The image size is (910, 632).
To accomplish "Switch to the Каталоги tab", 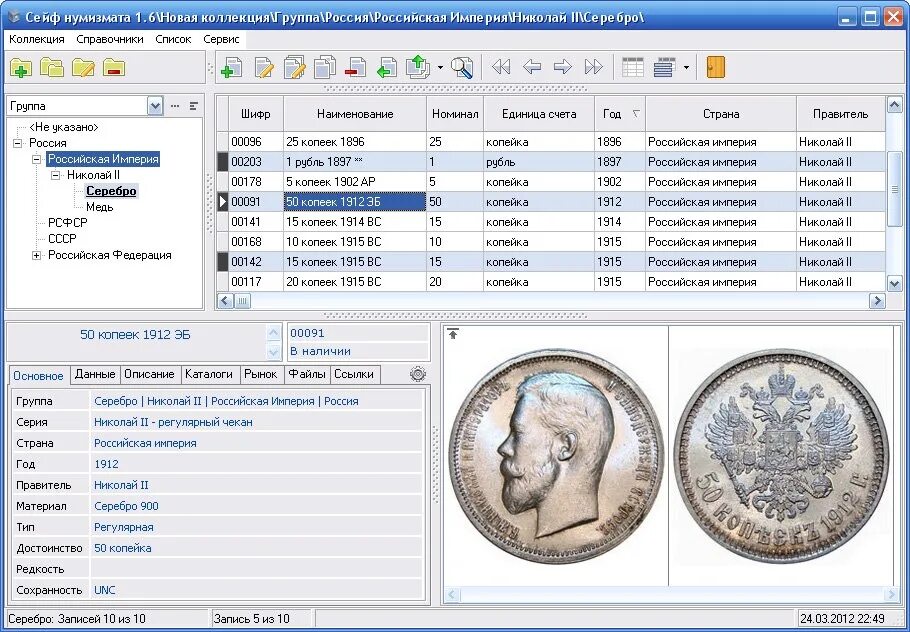I will coord(209,374).
